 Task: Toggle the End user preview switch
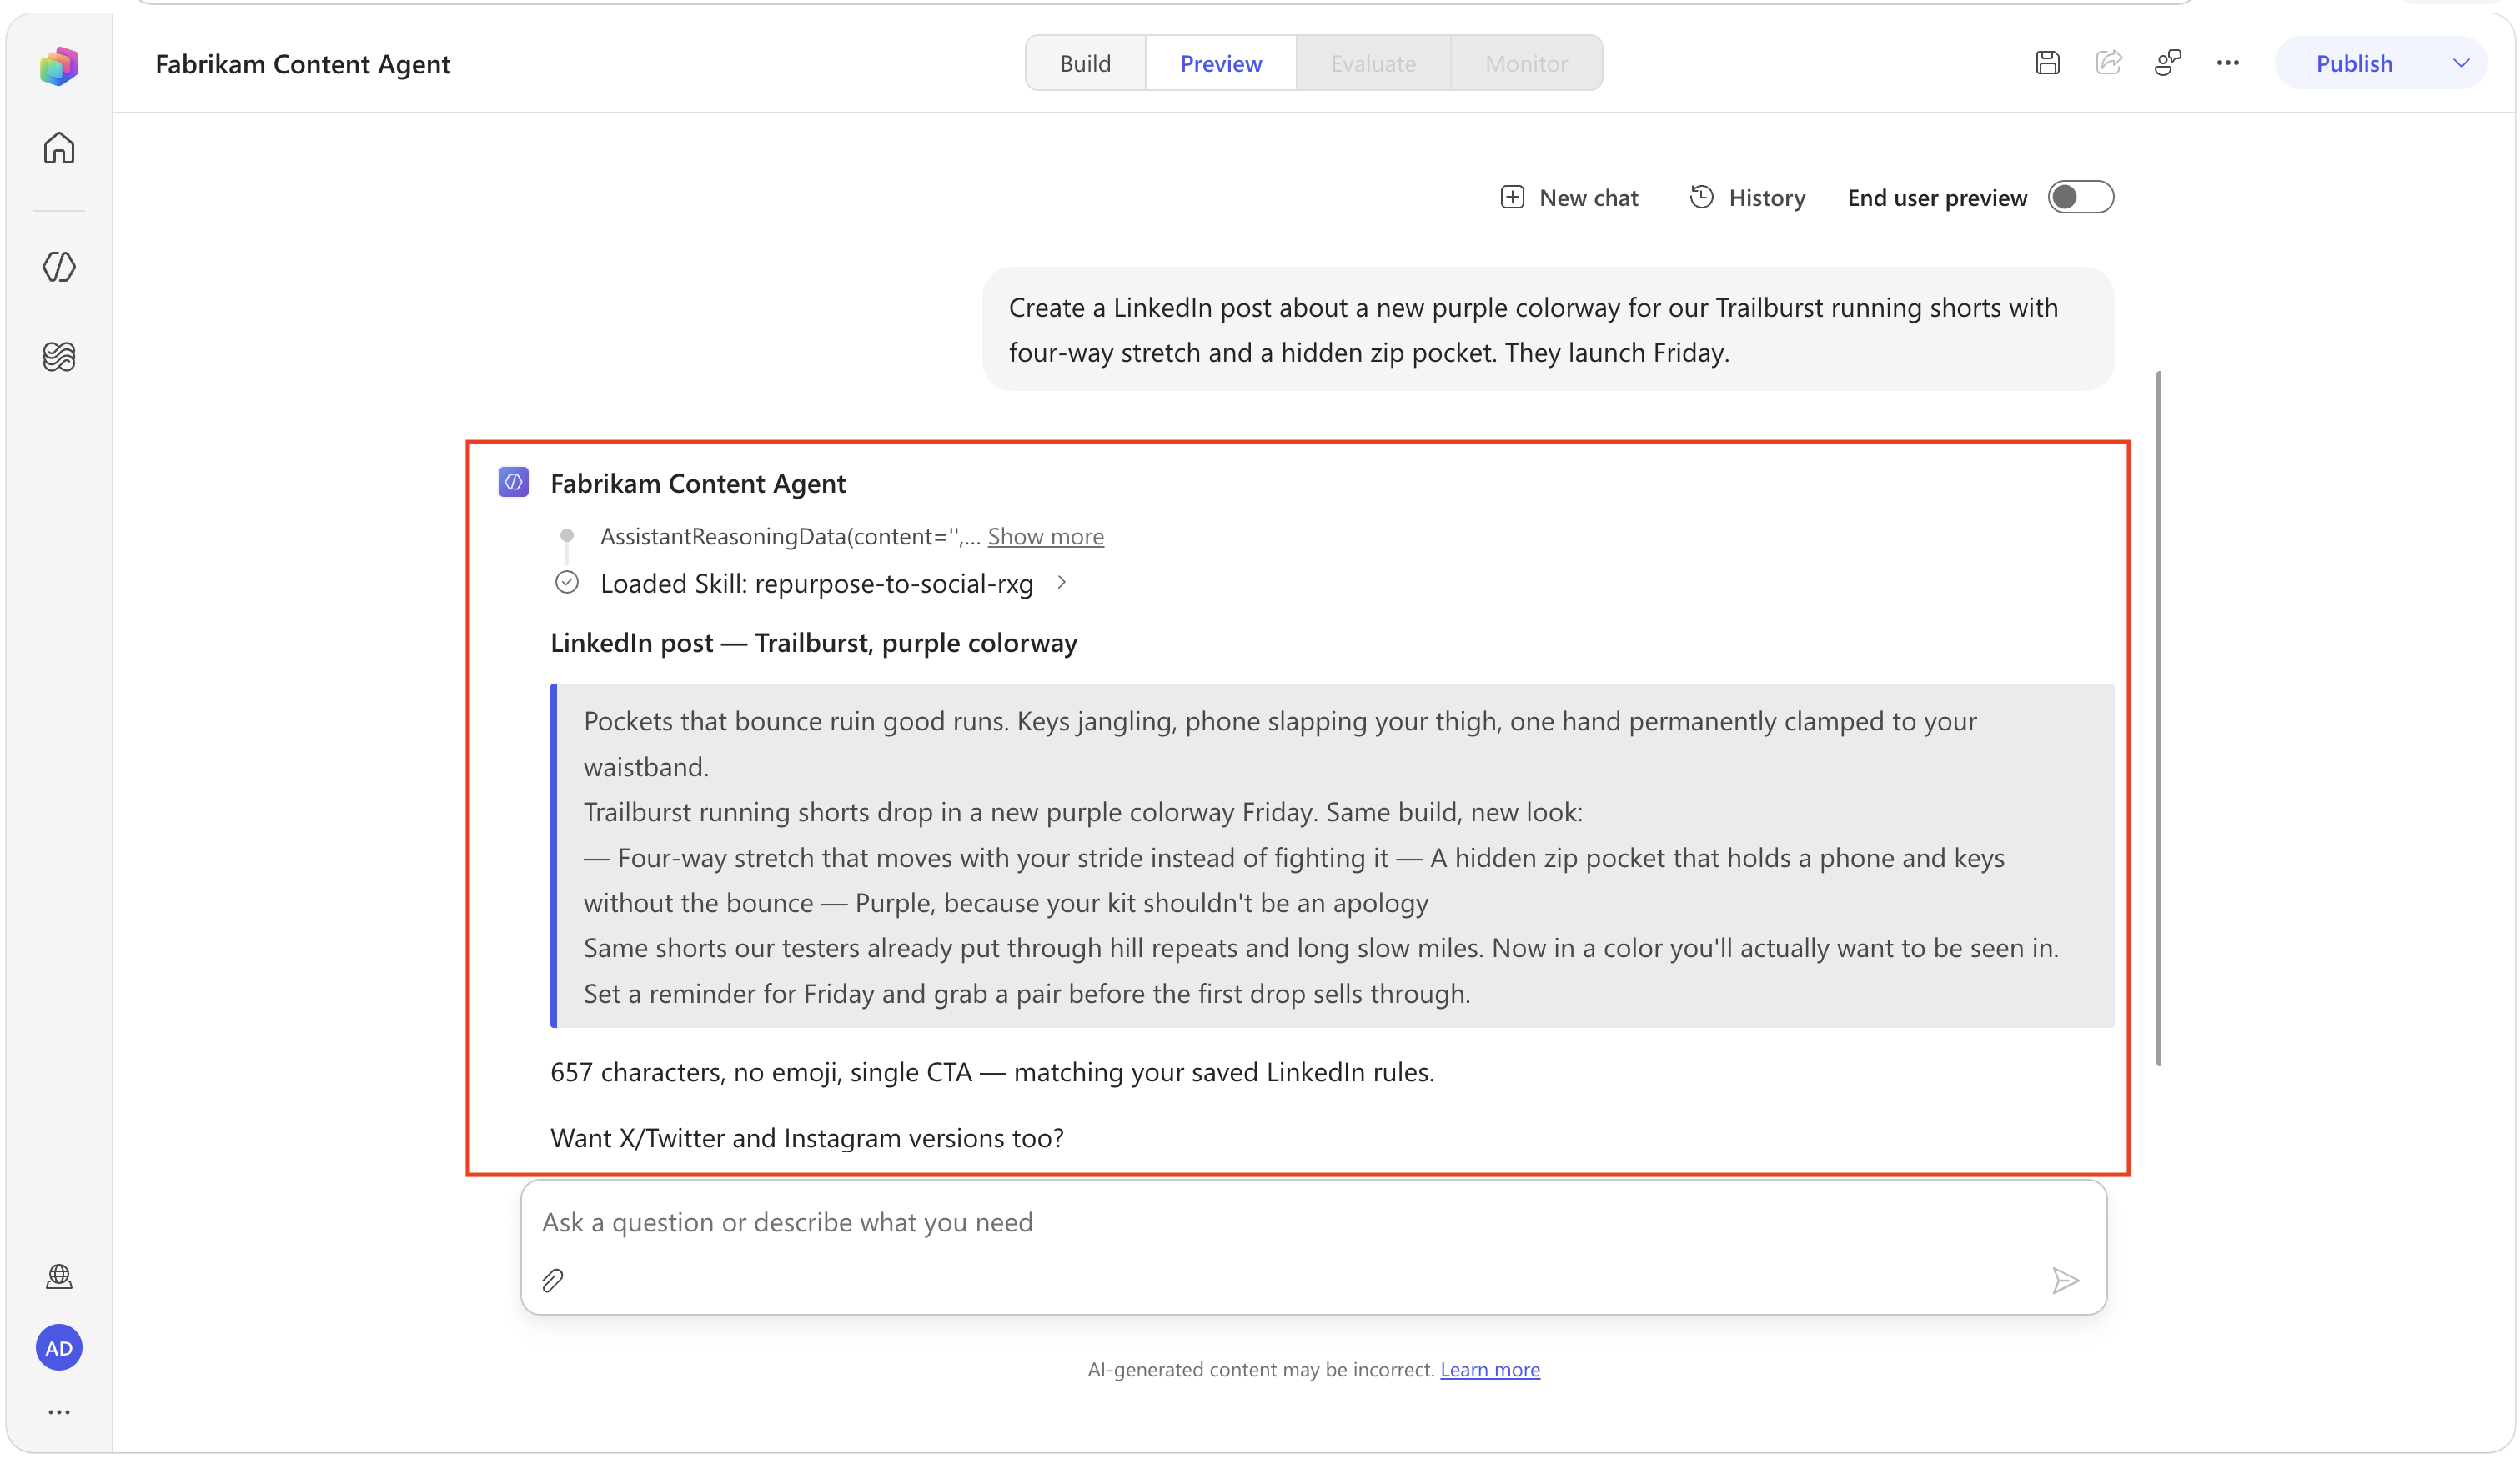point(2080,197)
